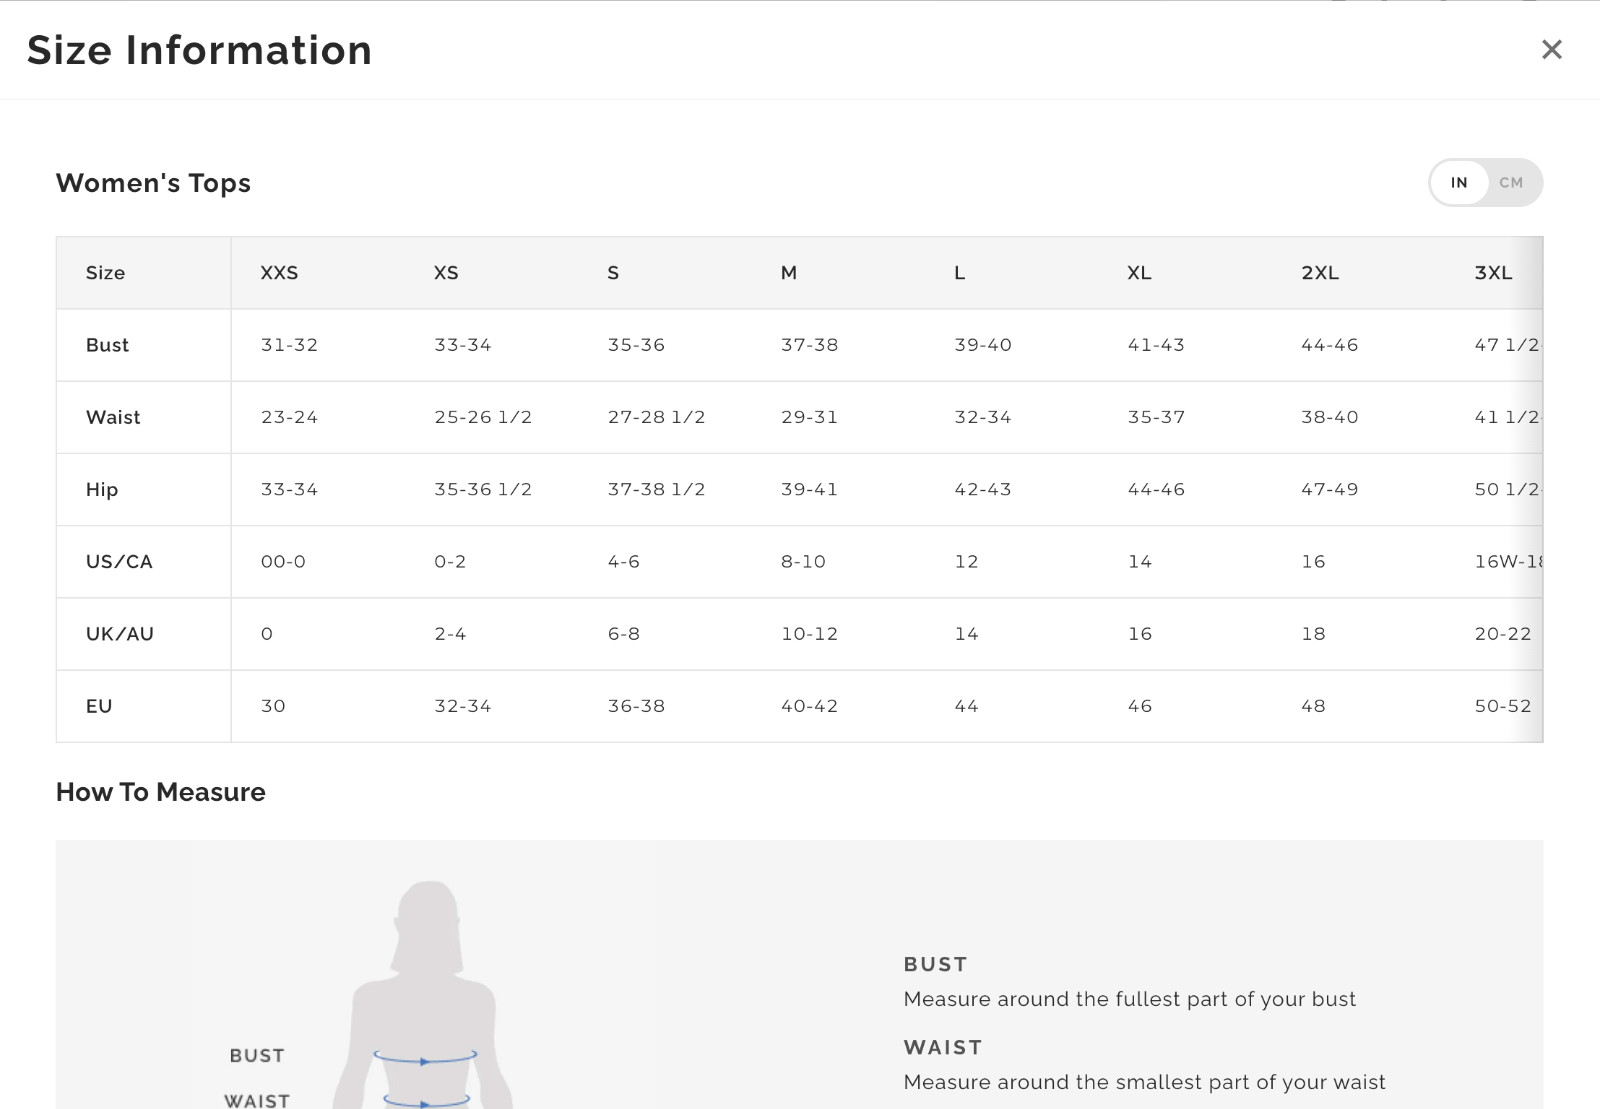Screen dimensions: 1600x1109
Task: Switch units to CM
Action: point(1511,183)
